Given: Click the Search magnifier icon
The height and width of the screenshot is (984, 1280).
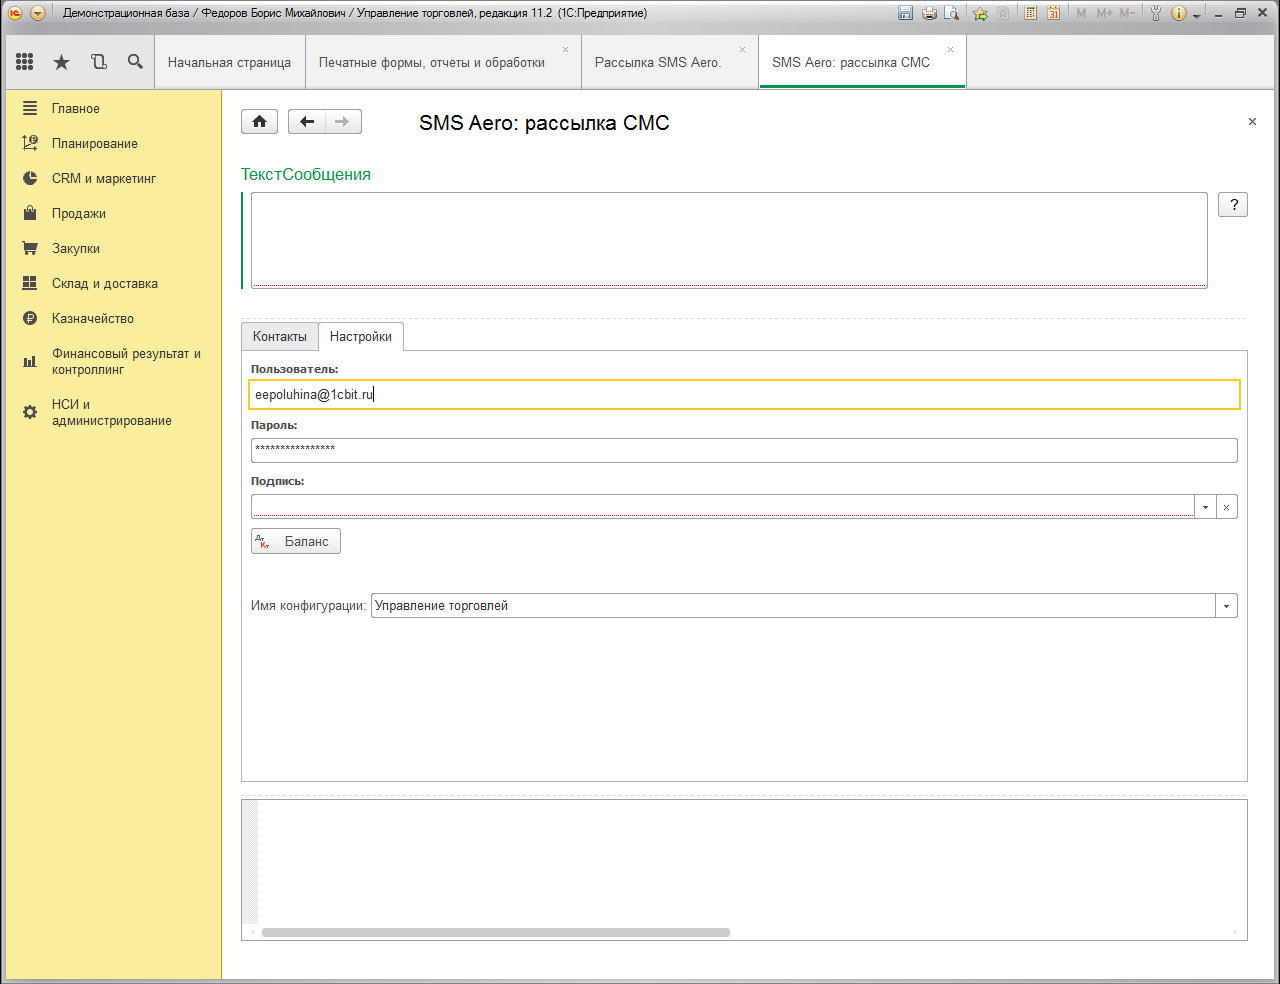Looking at the screenshot, I should pos(135,62).
